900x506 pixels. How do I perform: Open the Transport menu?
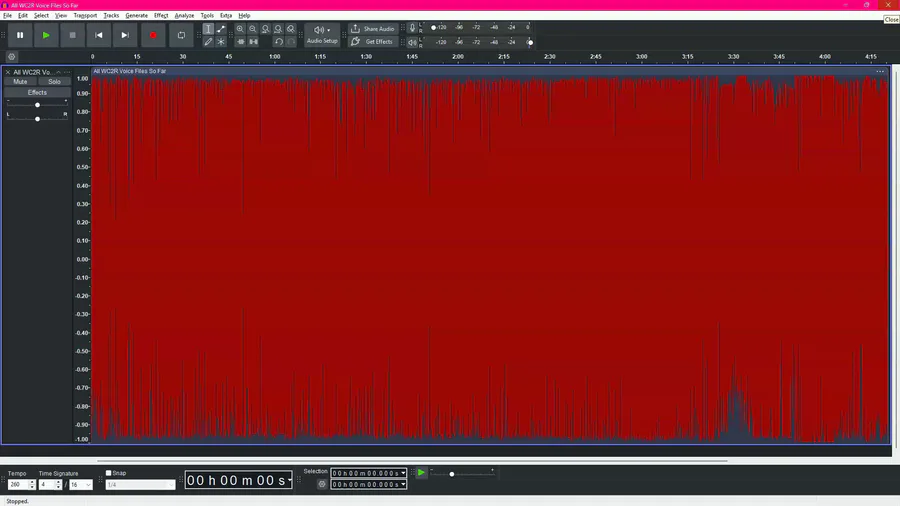coord(85,15)
